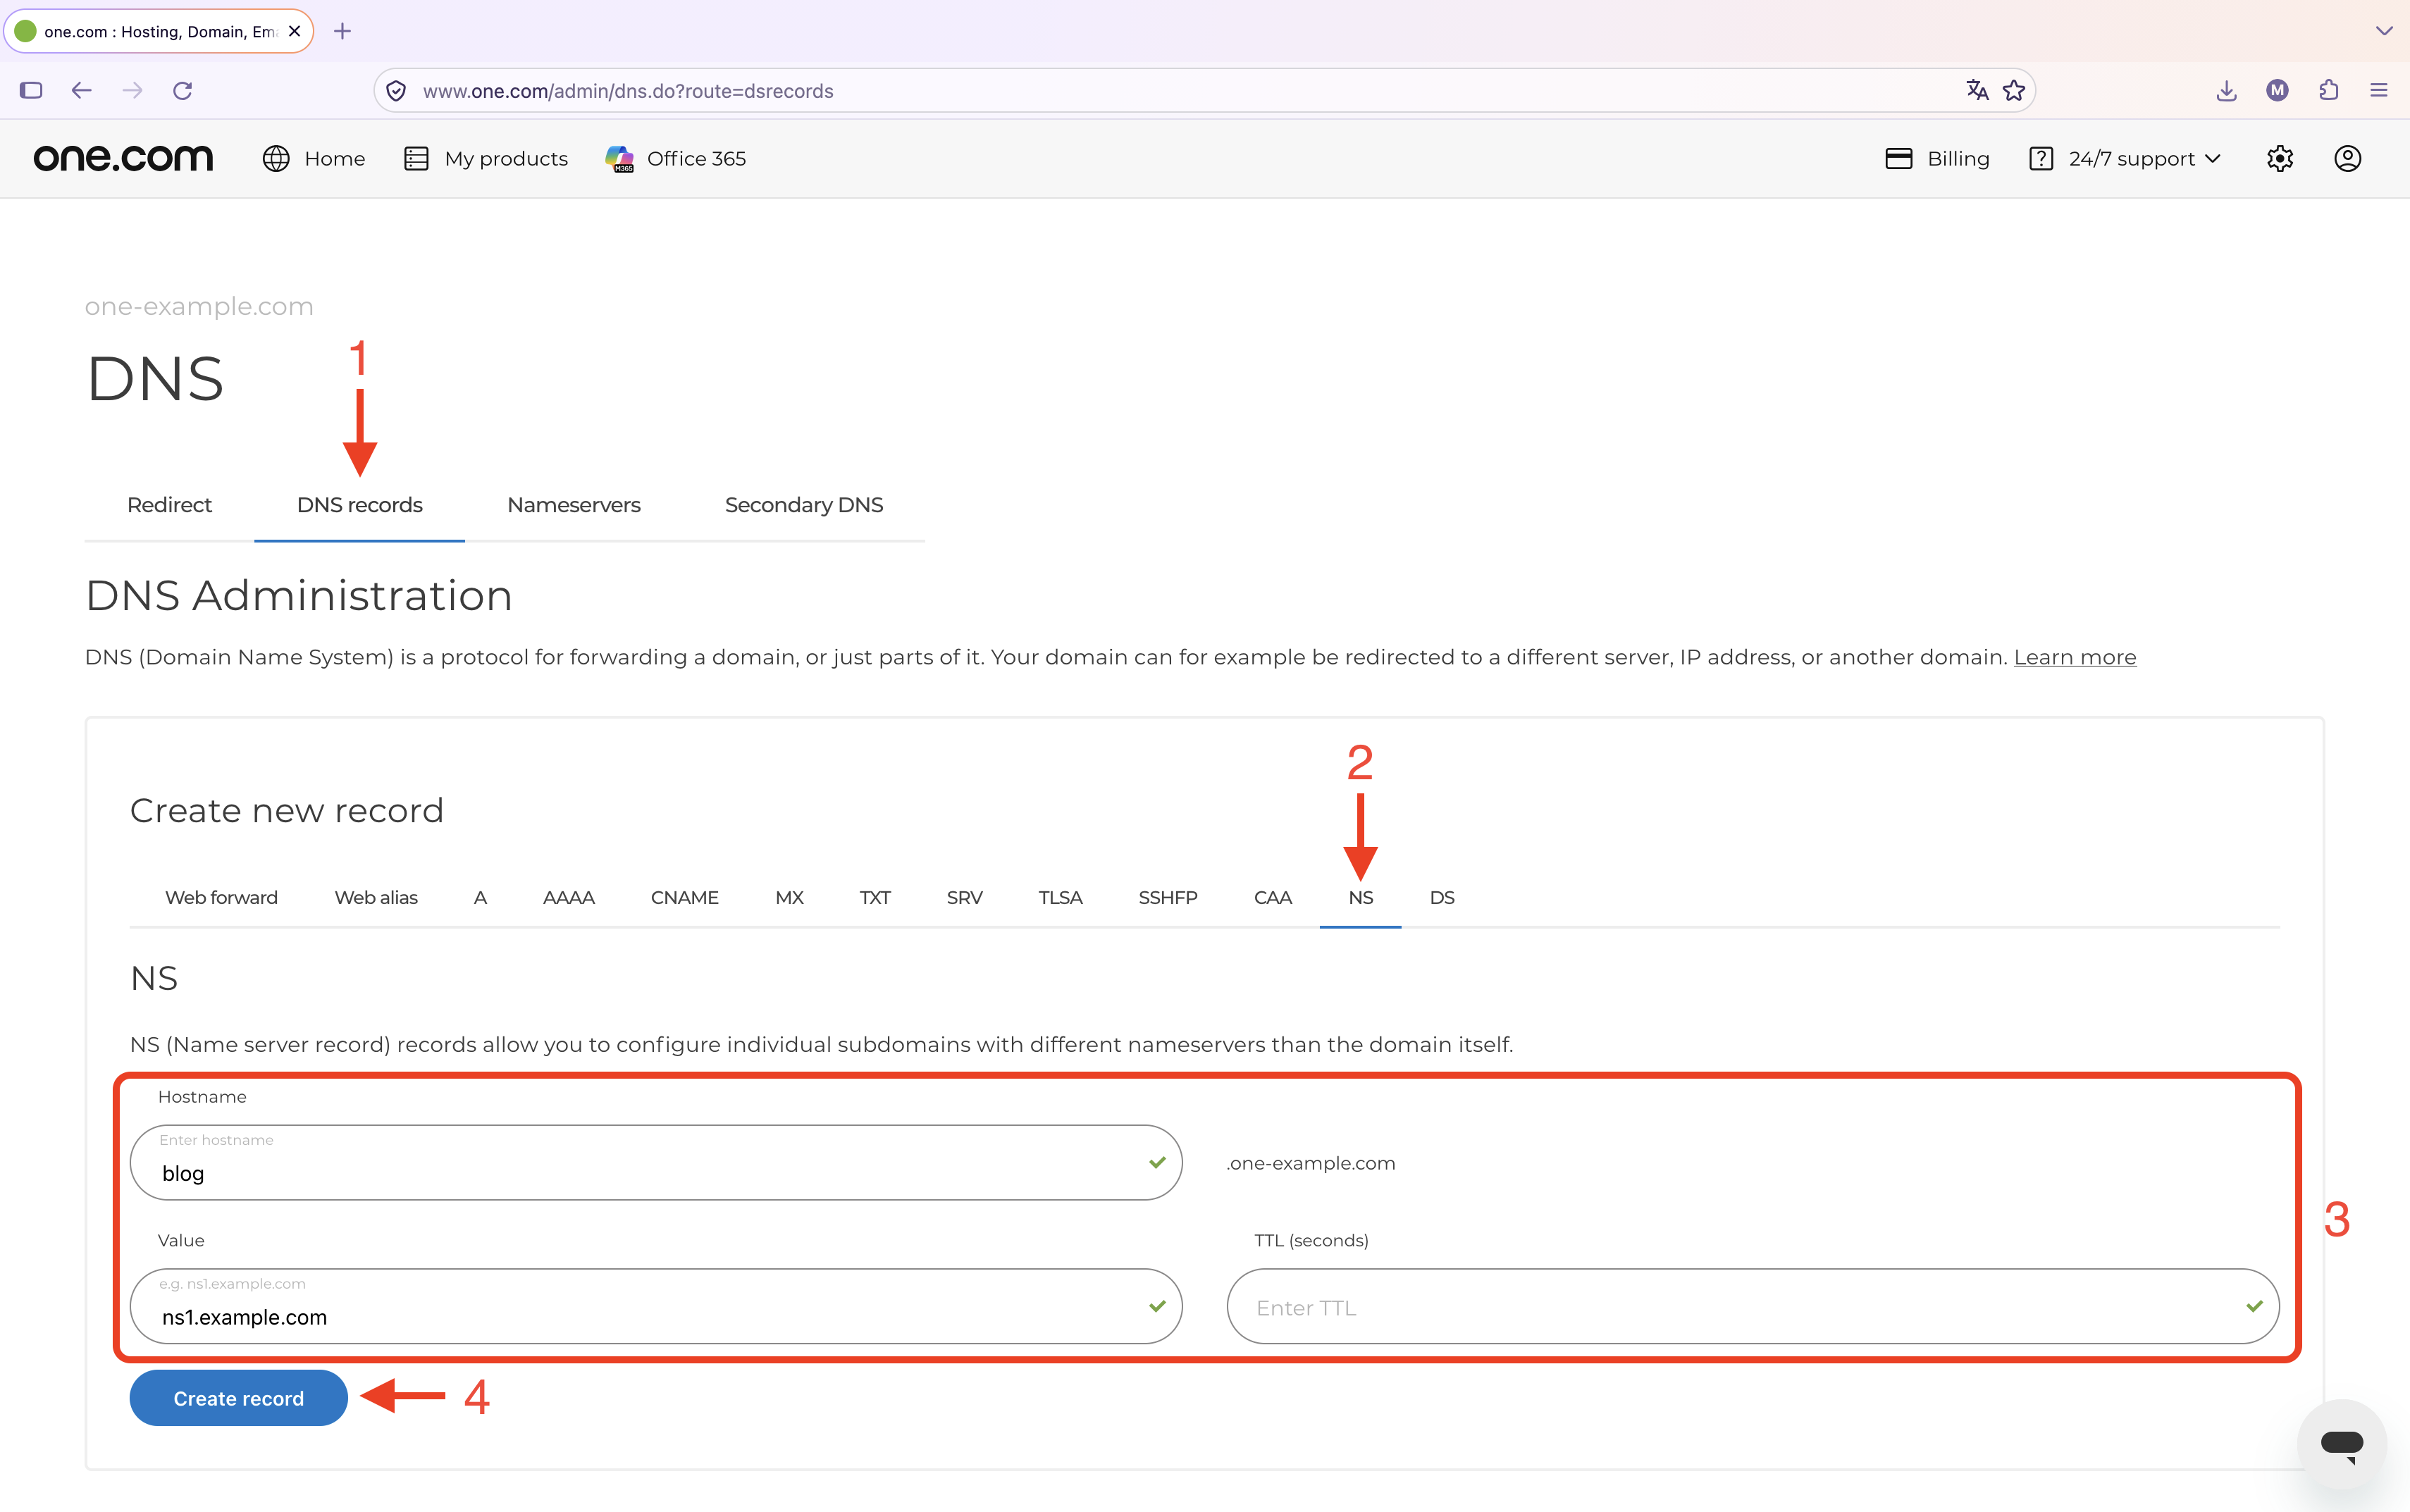
Task: Select the CAA record type tab
Action: pyautogui.click(x=1273, y=897)
